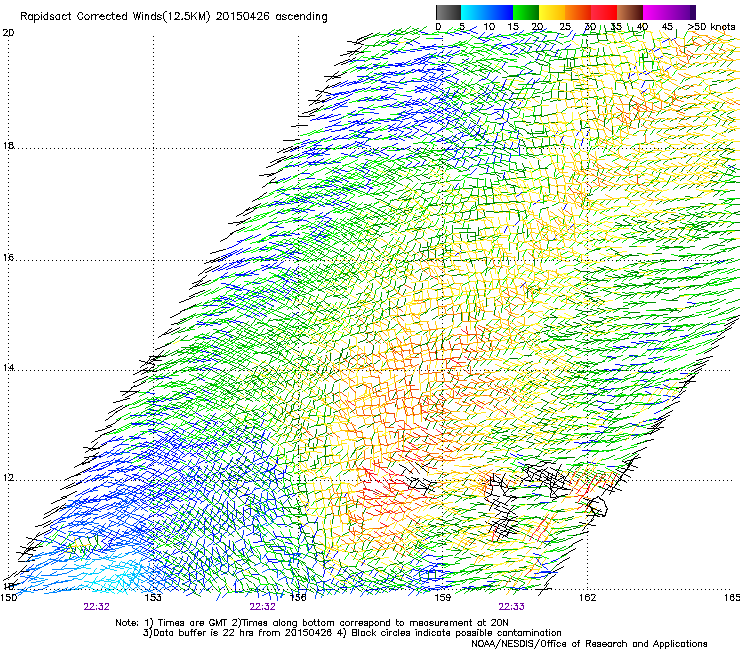Click 'Black circles indicate possible contamination' note

pos(457,633)
